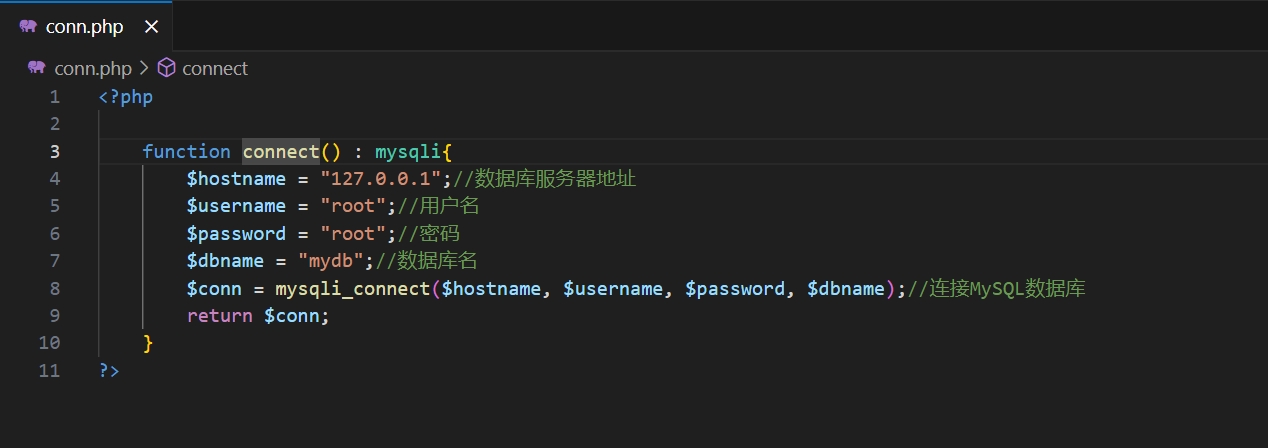Place cursor on the connect function name
Screen dimensions: 1268x448
pyautogui.click(x=281, y=151)
